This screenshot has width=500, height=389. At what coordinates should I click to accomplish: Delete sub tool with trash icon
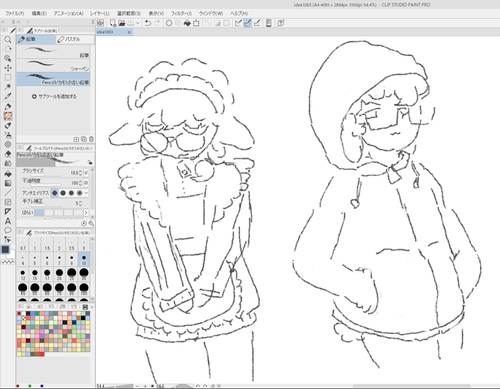[x=91, y=139]
